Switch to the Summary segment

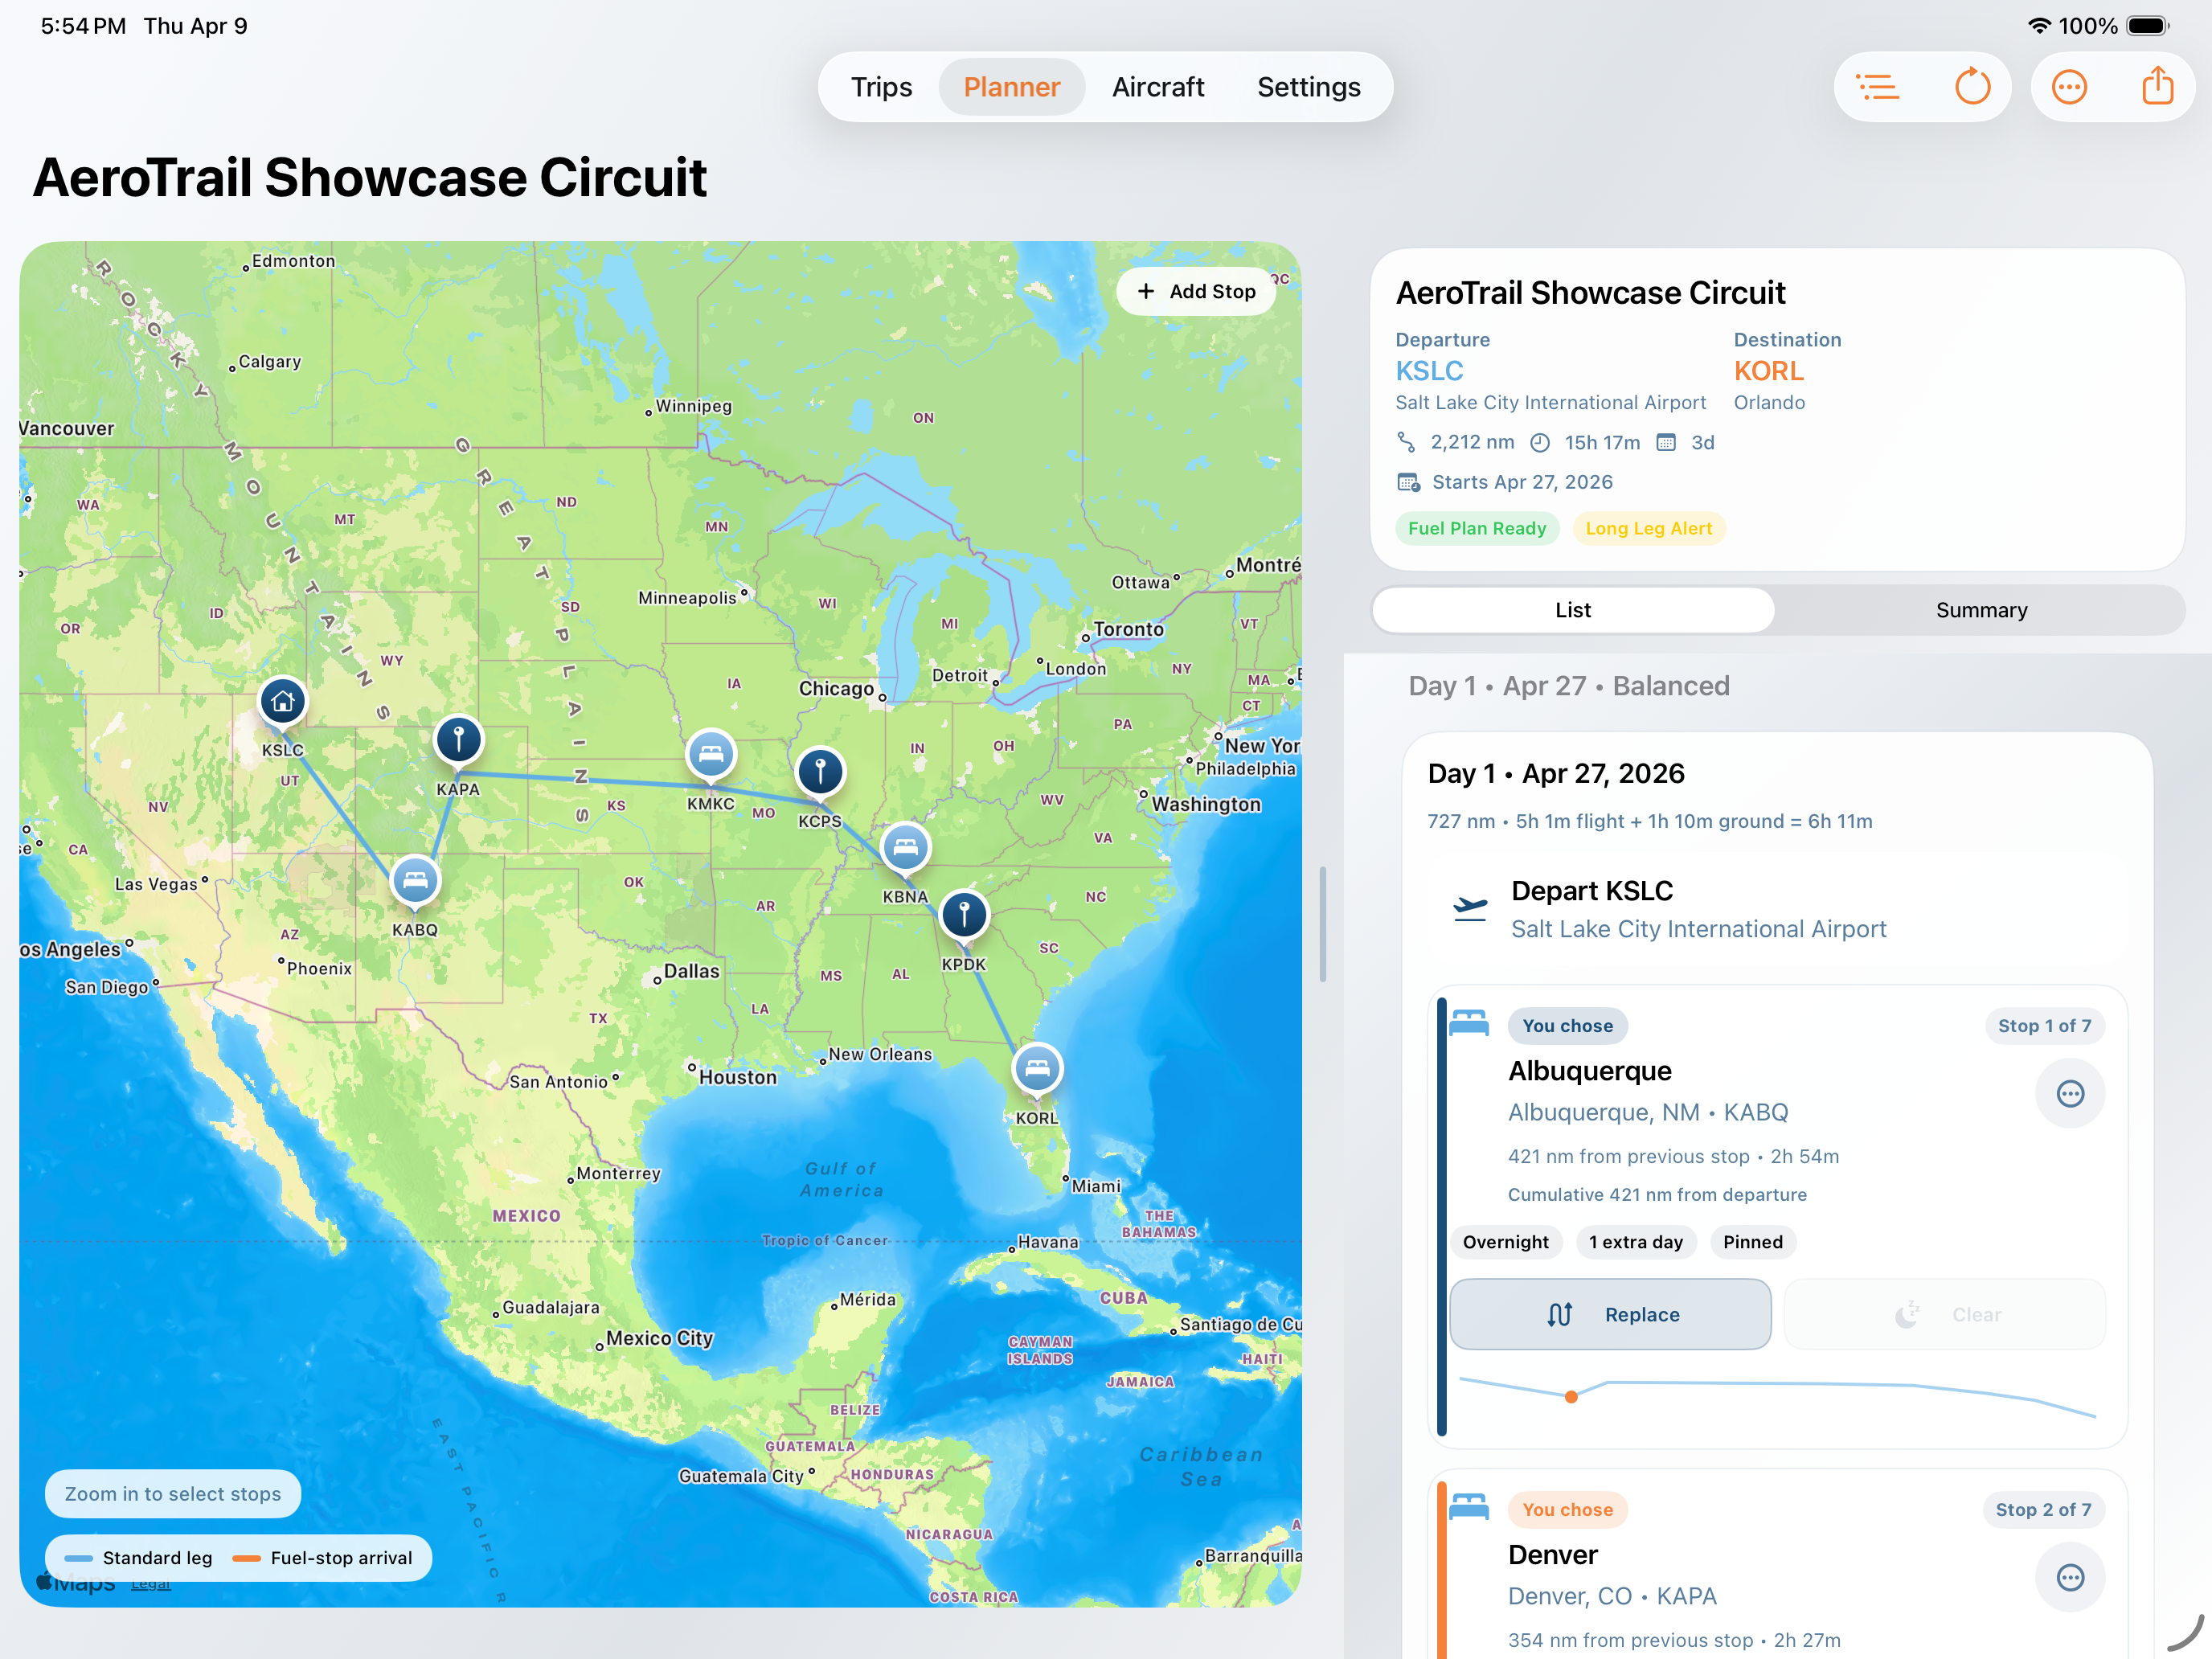pos(1980,610)
